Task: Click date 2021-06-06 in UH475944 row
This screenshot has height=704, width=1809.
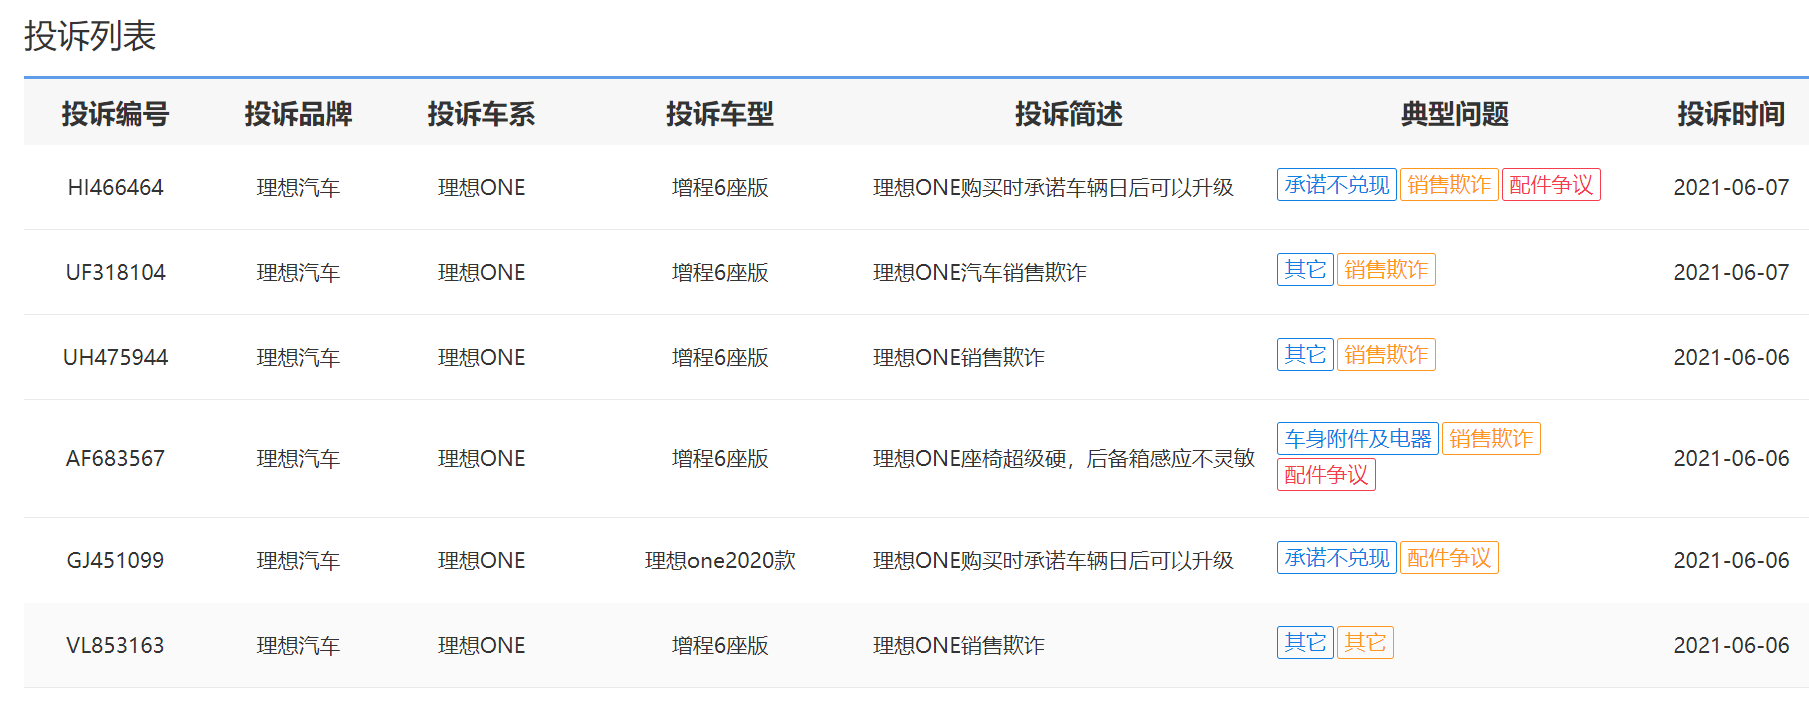Action: click(x=1731, y=357)
